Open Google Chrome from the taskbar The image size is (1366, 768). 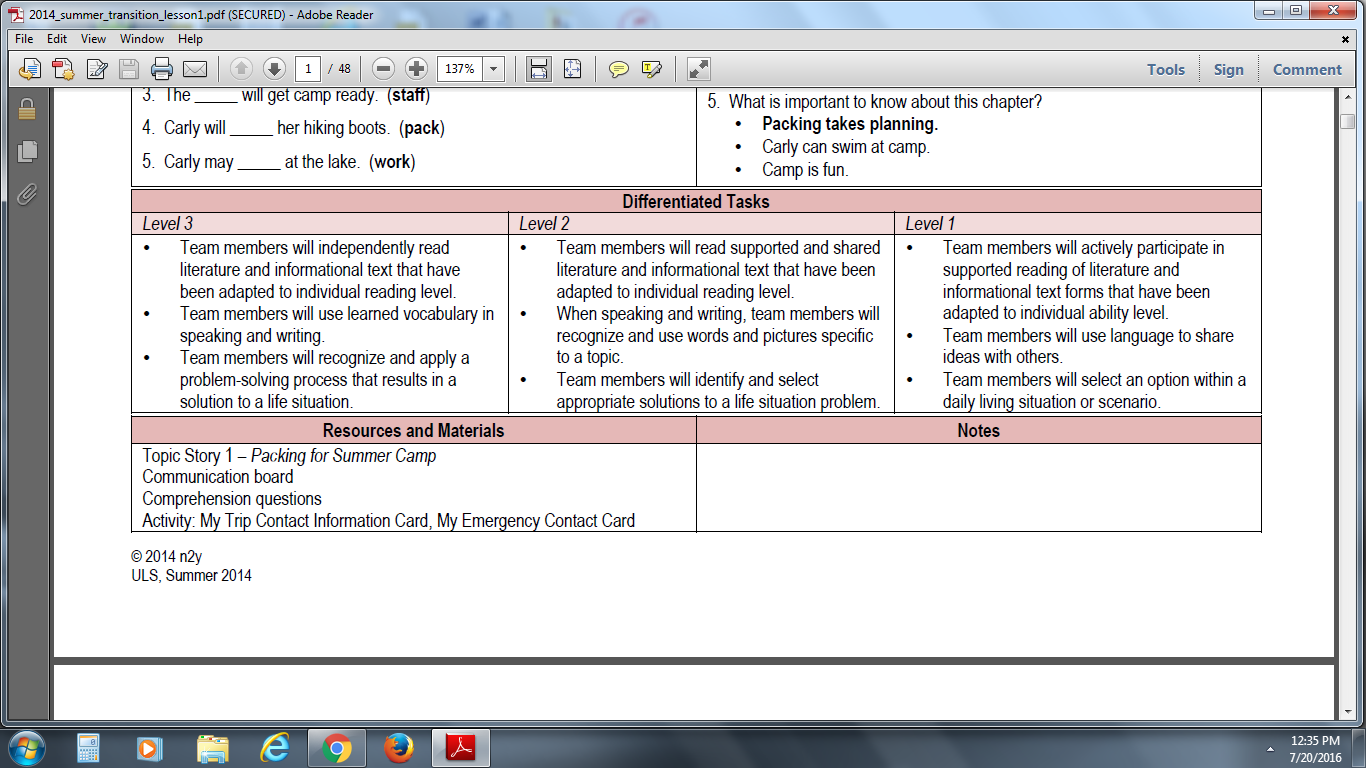point(336,748)
